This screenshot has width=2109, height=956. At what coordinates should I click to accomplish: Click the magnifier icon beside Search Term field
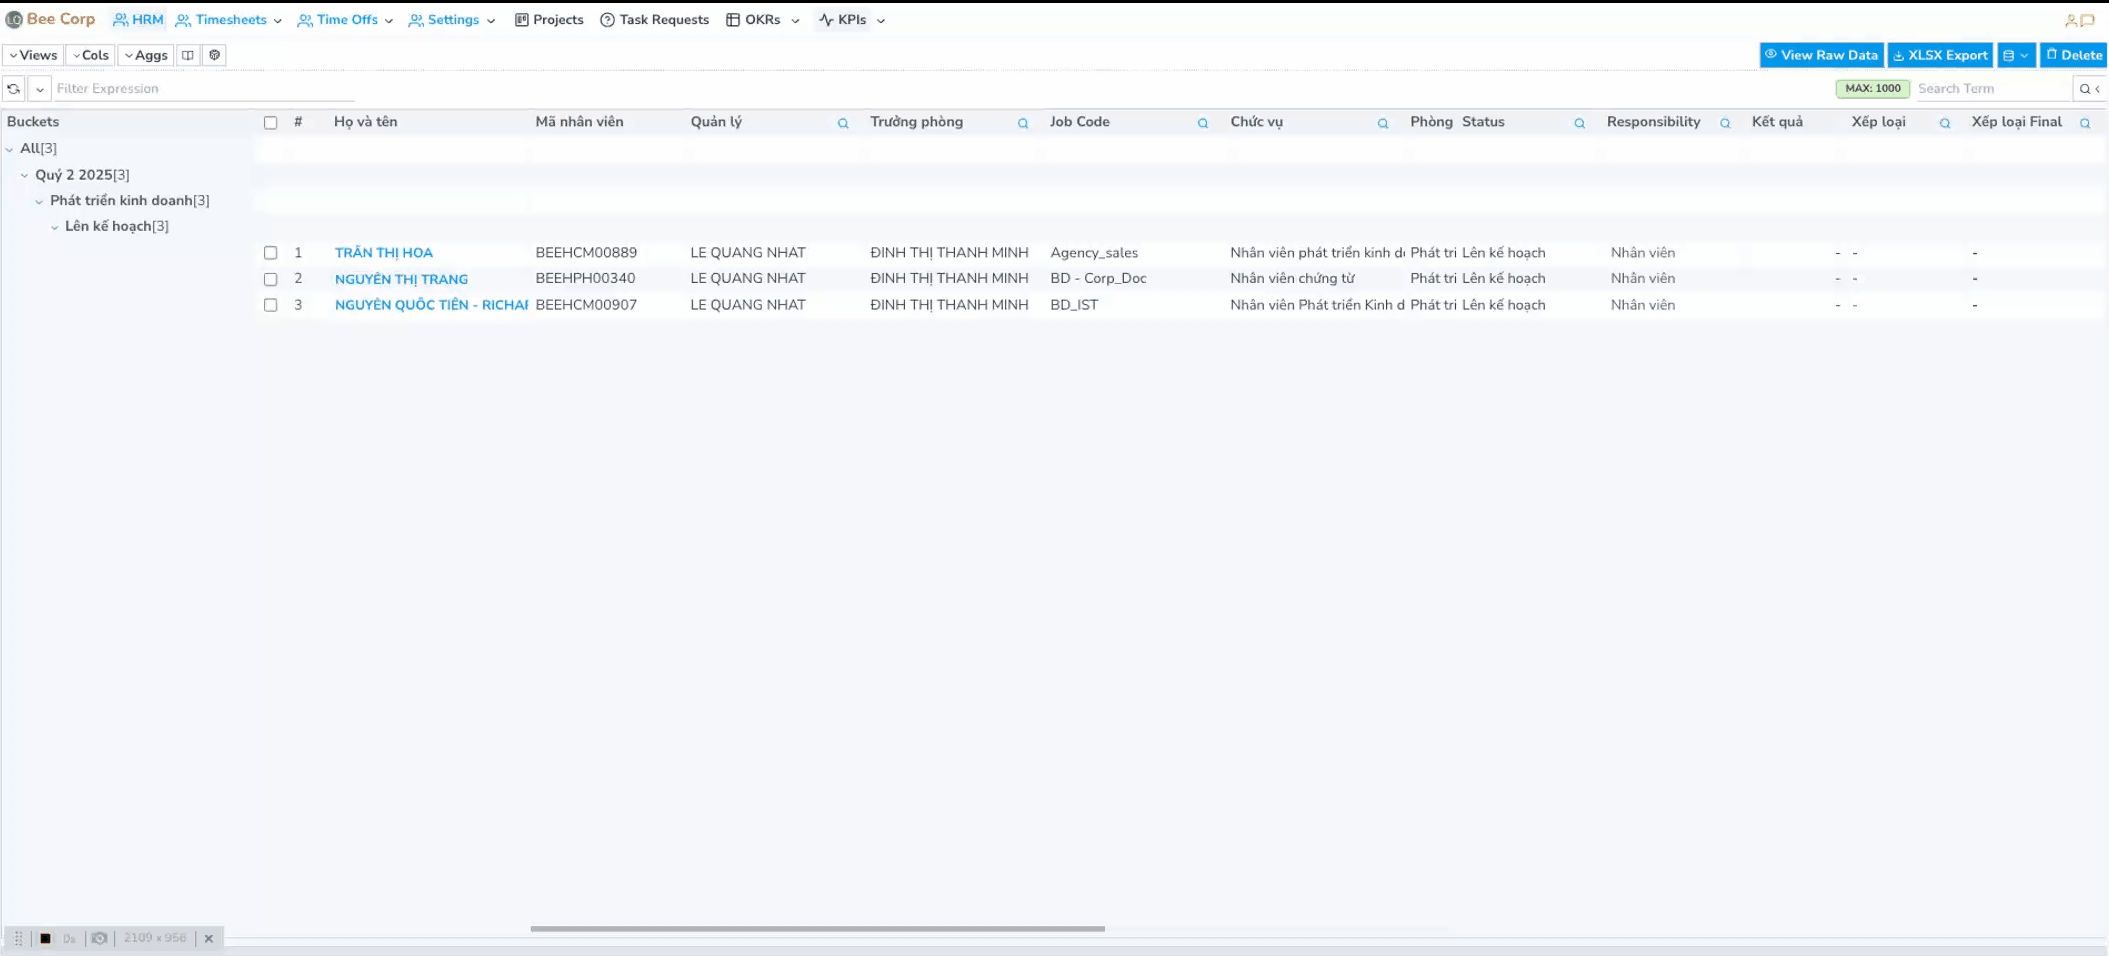pyautogui.click(x=2085, y=89)
